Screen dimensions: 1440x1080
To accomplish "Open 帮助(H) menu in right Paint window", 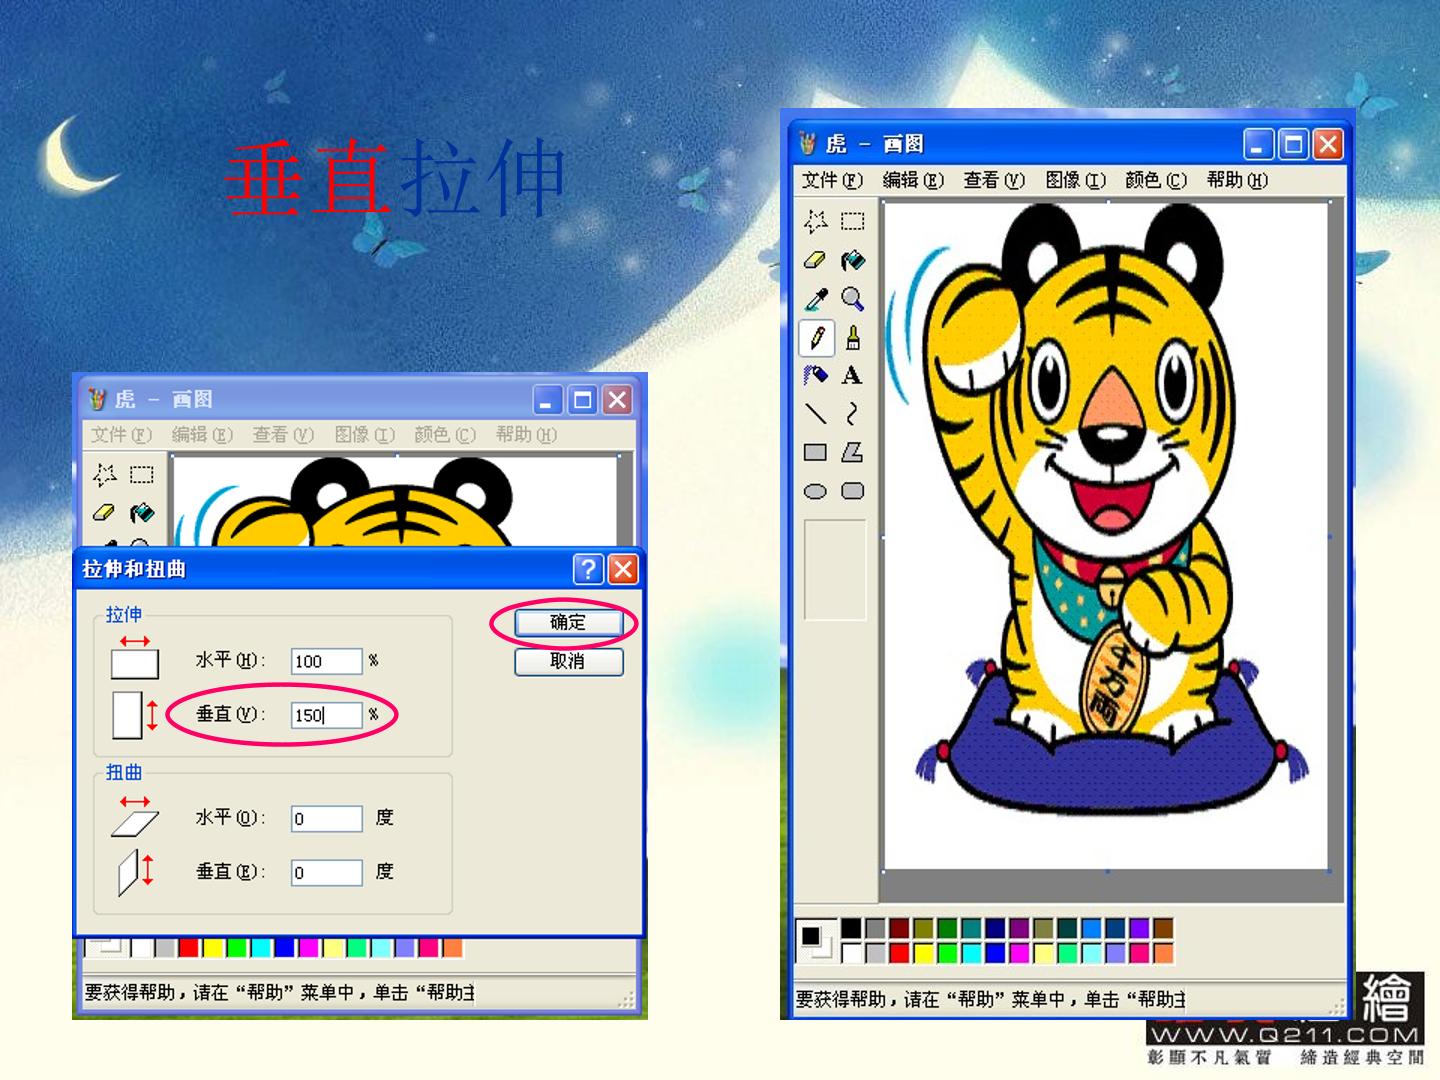I will (x=1237, y=180).
